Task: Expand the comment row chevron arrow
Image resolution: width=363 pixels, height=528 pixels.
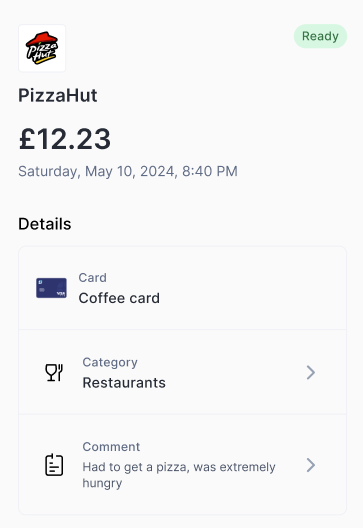Action: coord(311,465)
